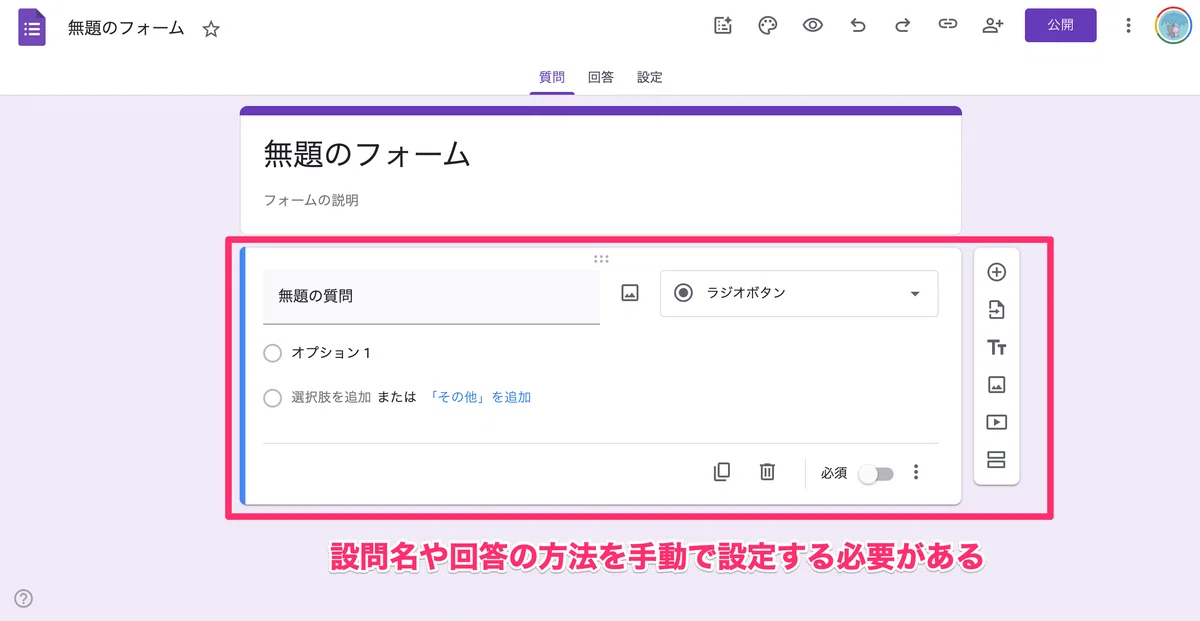Open the Google Forms home icon

pos(33,27)
